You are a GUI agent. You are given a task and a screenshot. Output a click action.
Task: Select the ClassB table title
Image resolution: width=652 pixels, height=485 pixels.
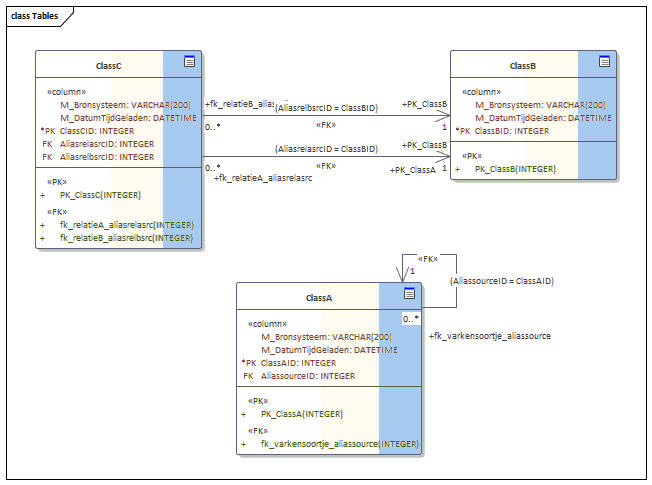tap(522, 66)
